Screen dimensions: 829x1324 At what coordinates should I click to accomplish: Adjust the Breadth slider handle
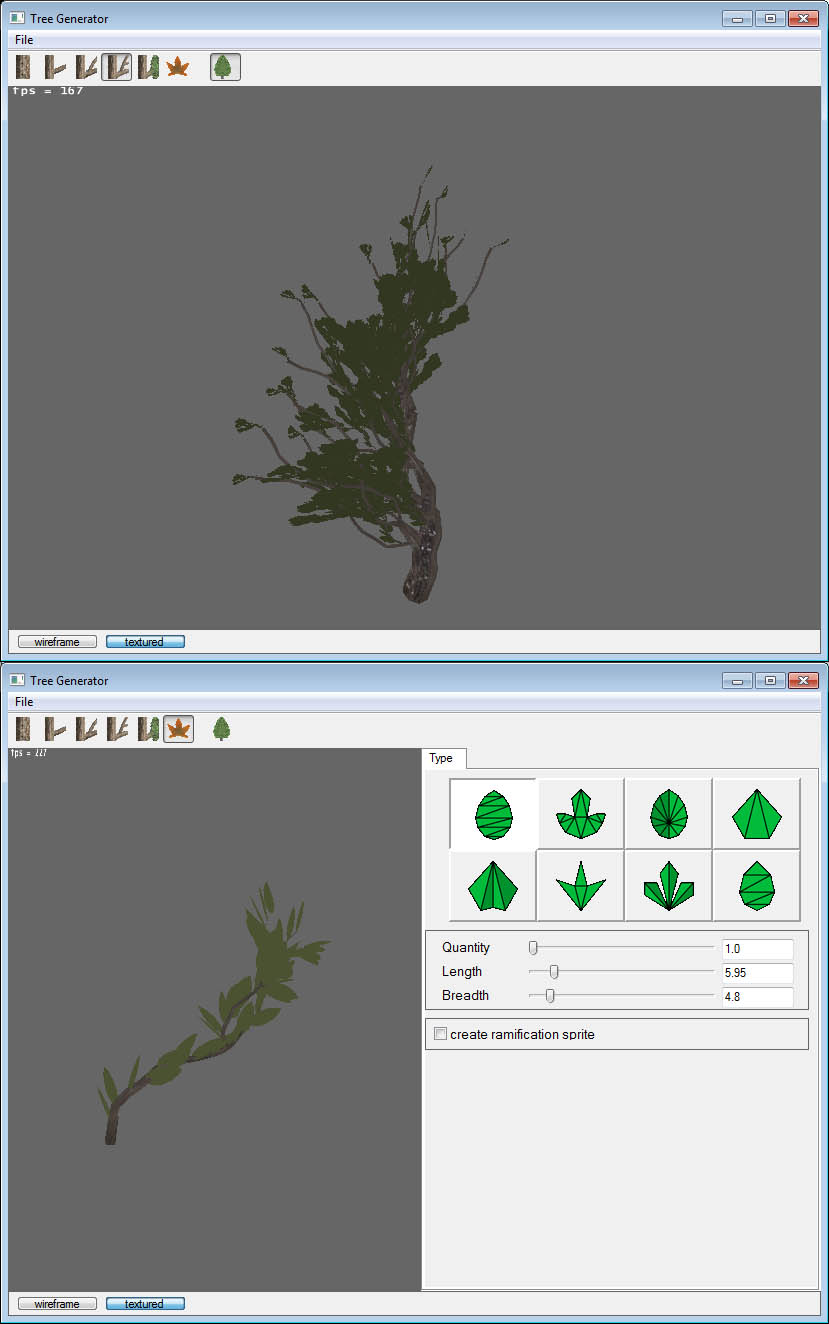549,996
